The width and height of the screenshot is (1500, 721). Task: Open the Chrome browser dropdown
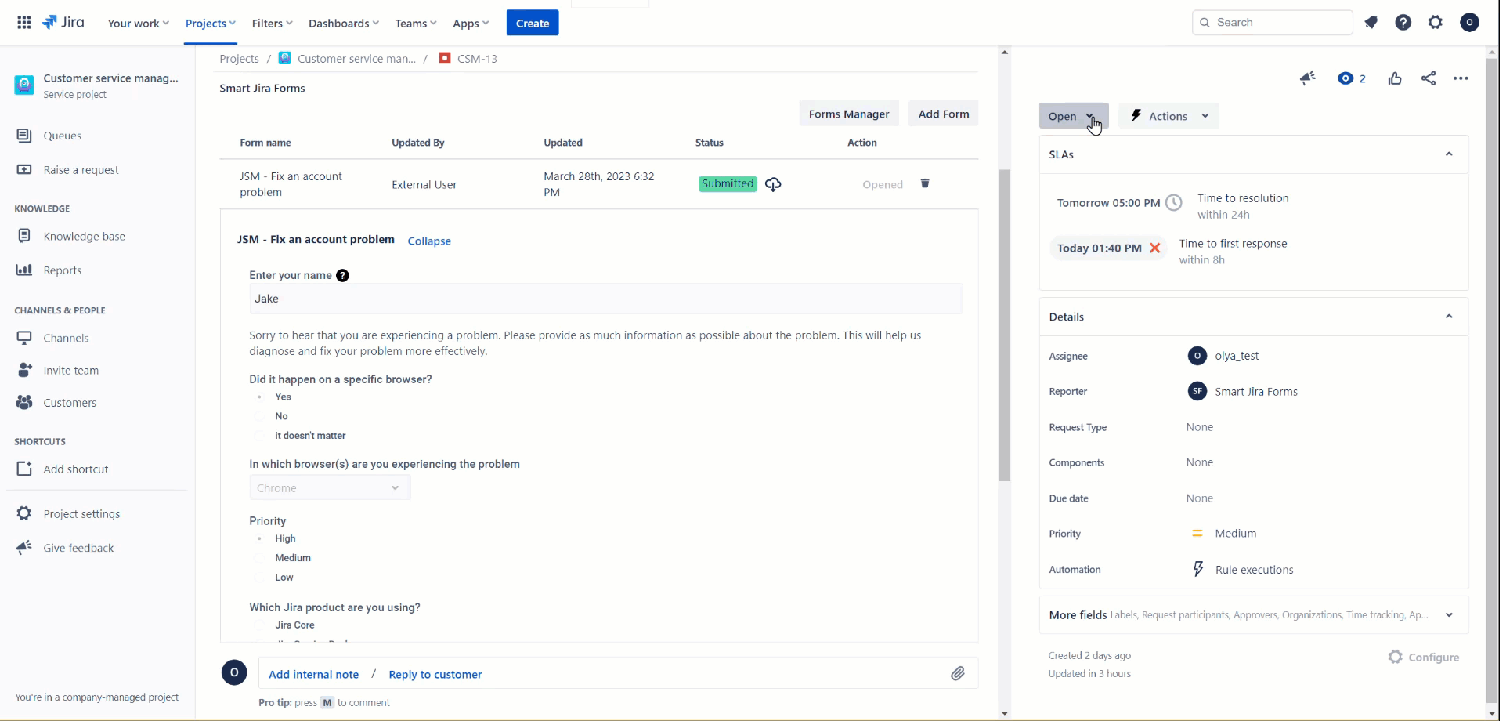(x=330, y=488)
